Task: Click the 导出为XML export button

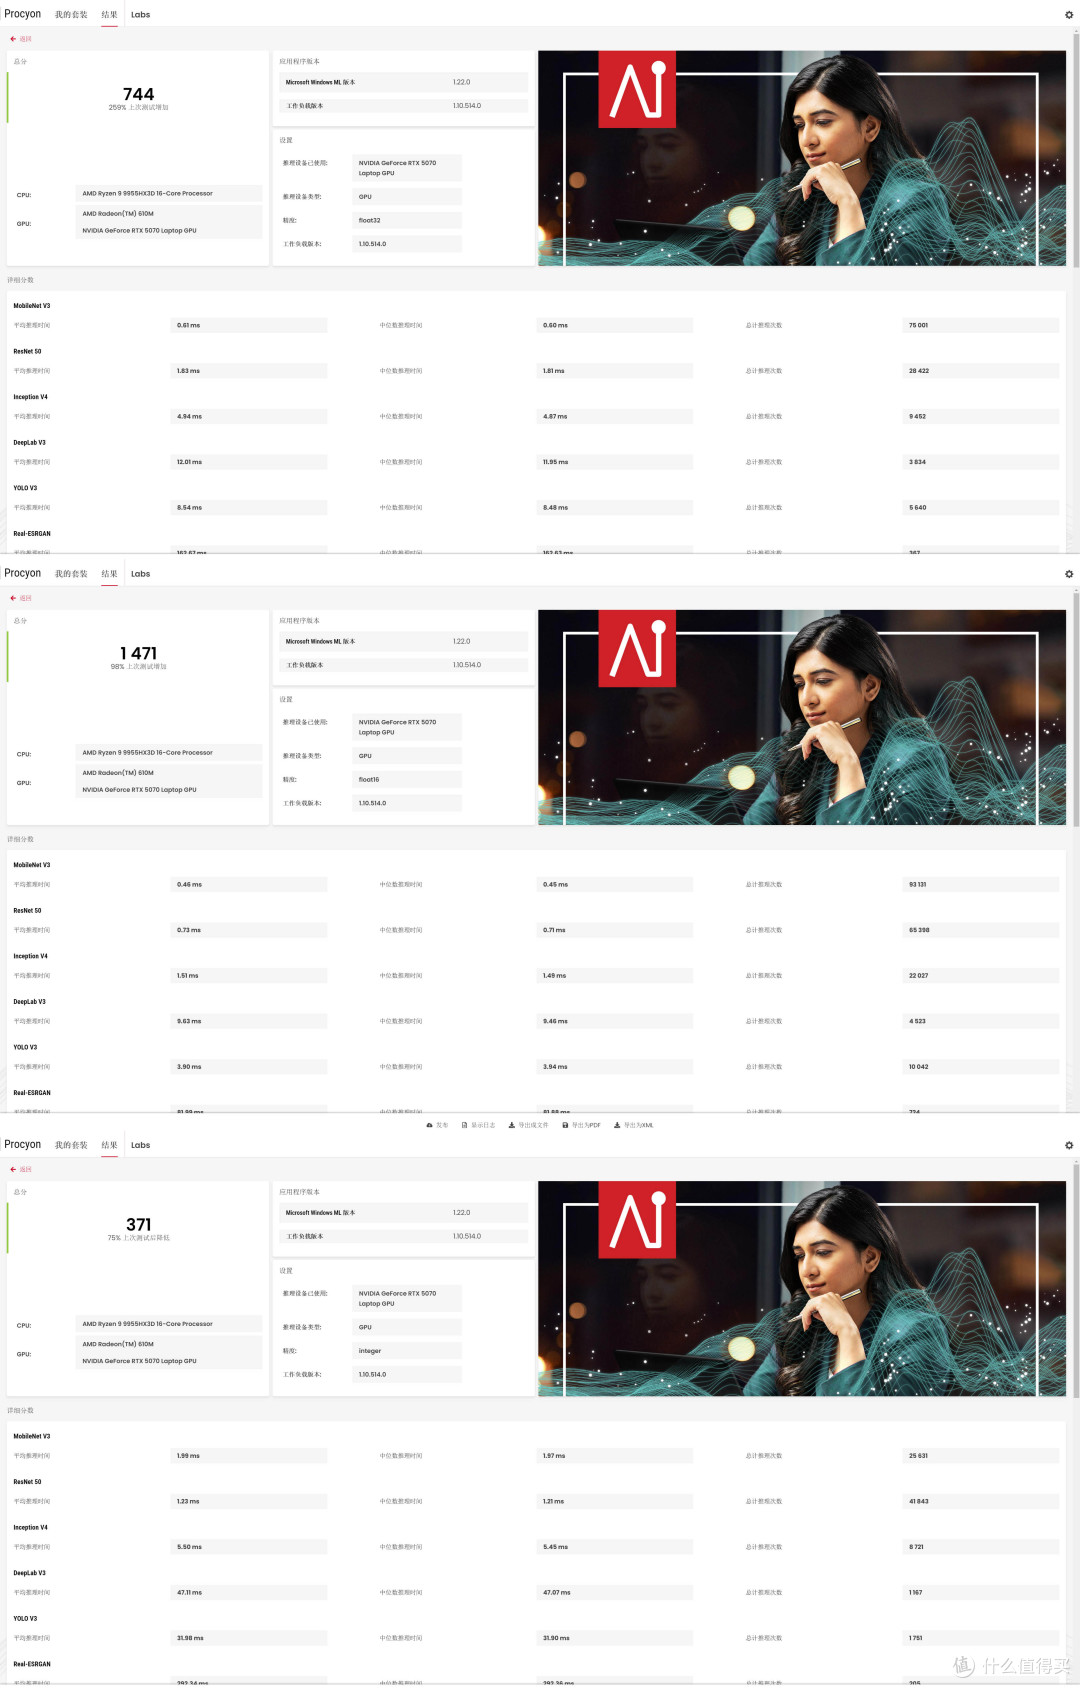Action: point(633,1125)
